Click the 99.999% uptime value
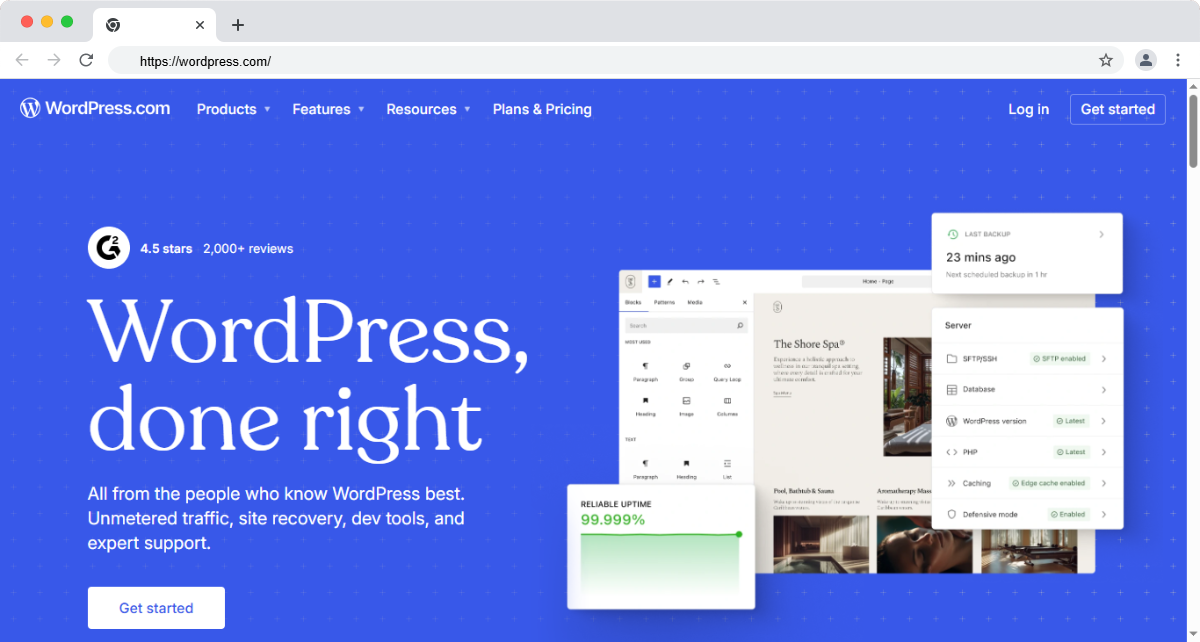Viewport: 1200px width, 642px height. point(613,520)
